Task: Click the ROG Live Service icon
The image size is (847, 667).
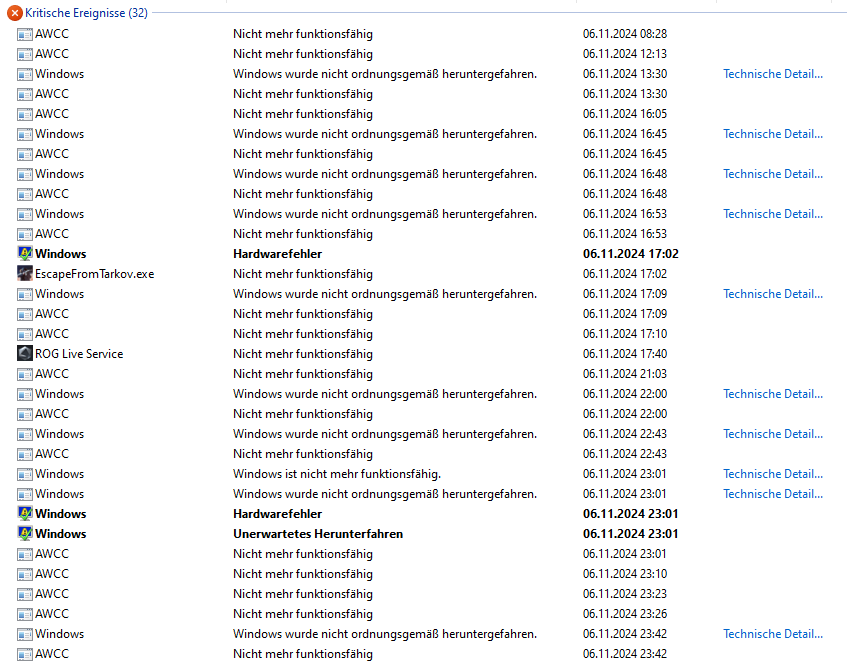Action: click(x=25, y=353)
